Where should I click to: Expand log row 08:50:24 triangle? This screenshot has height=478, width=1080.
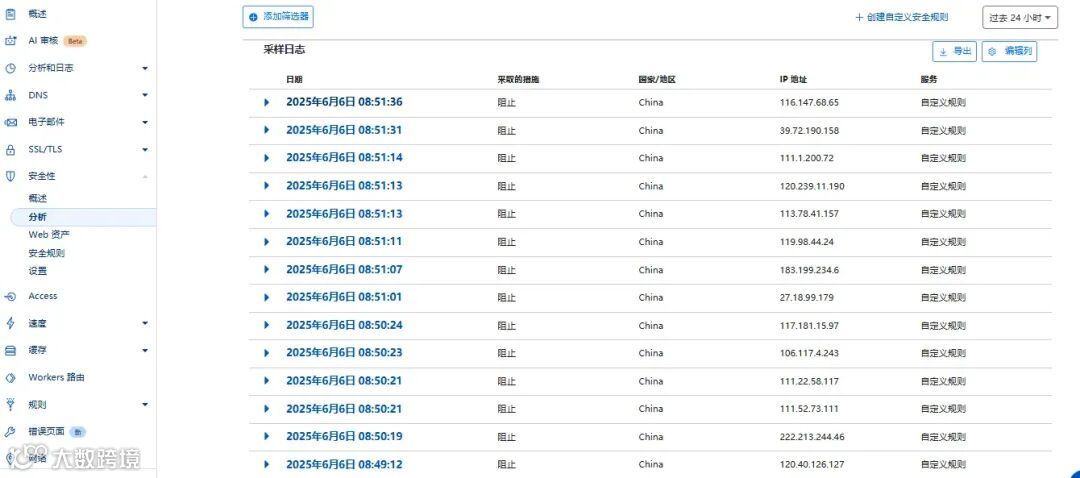pos(267,325)
